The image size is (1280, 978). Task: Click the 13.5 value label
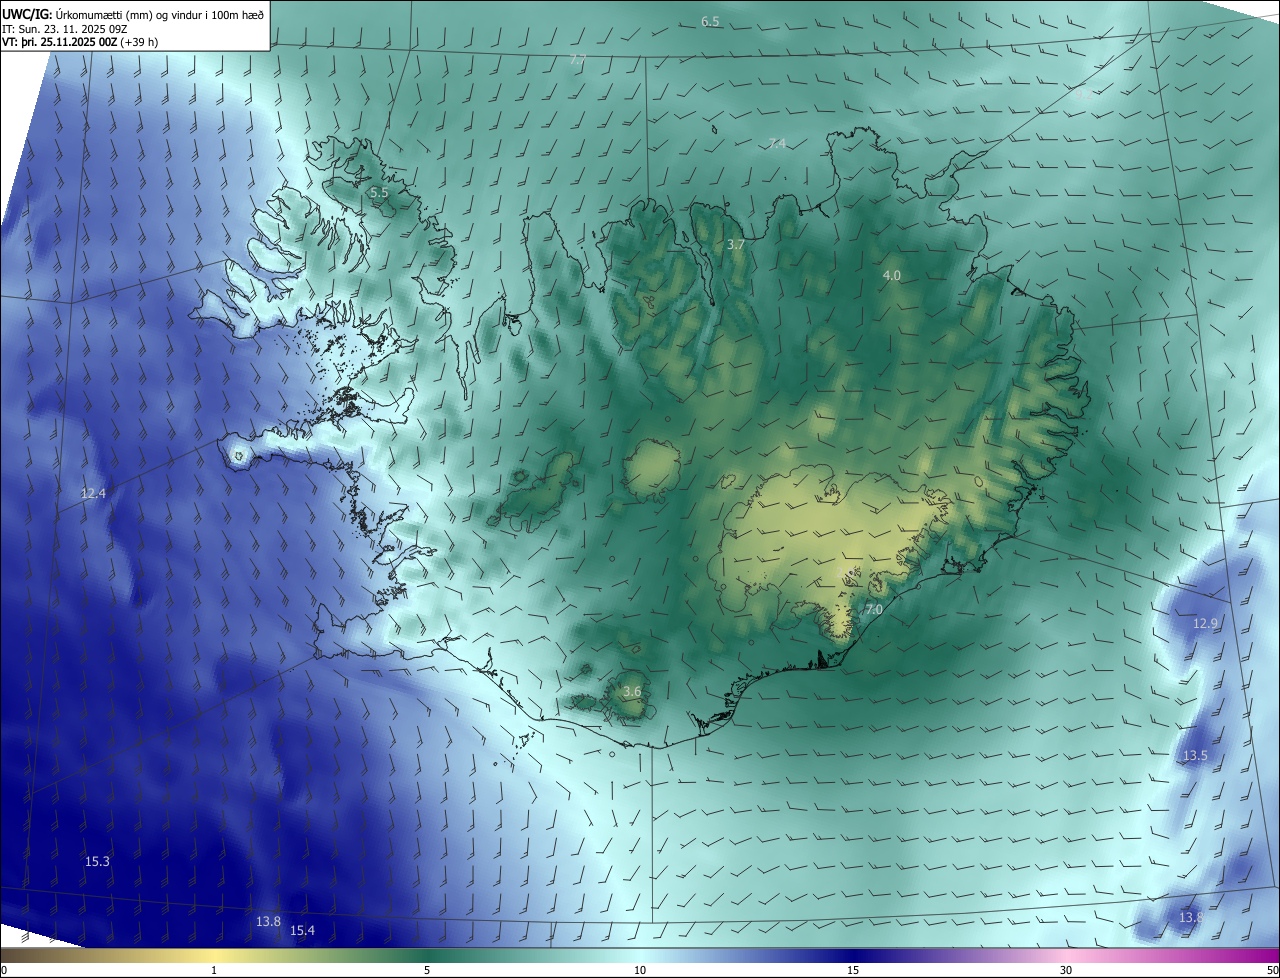1195,755
